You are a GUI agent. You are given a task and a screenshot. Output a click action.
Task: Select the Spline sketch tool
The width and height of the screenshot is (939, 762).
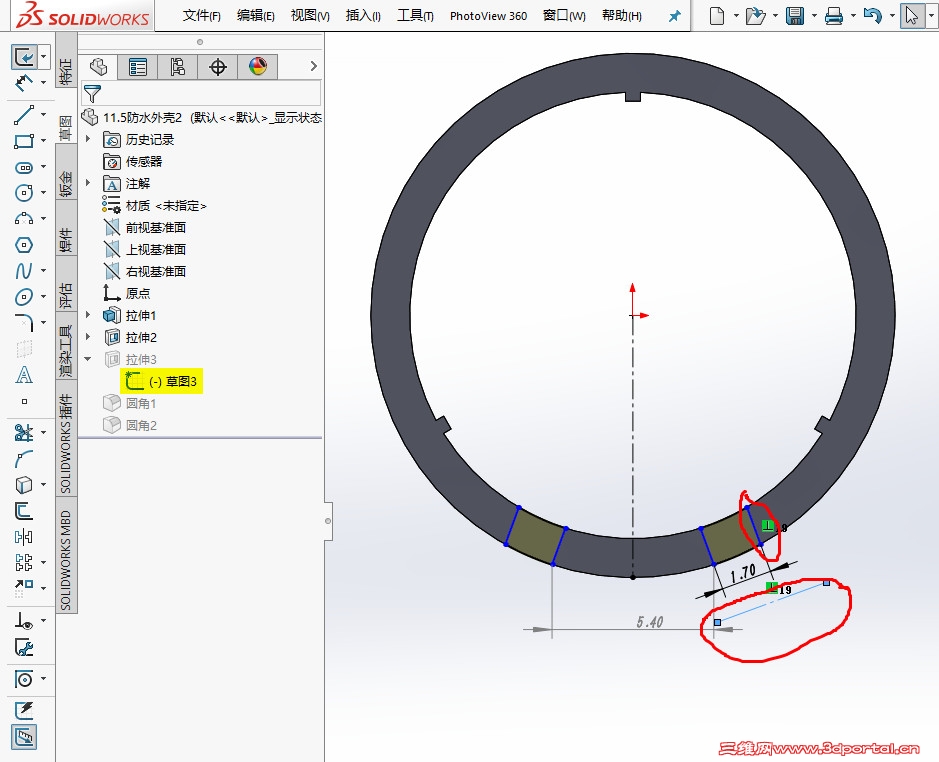coord(23,271)
